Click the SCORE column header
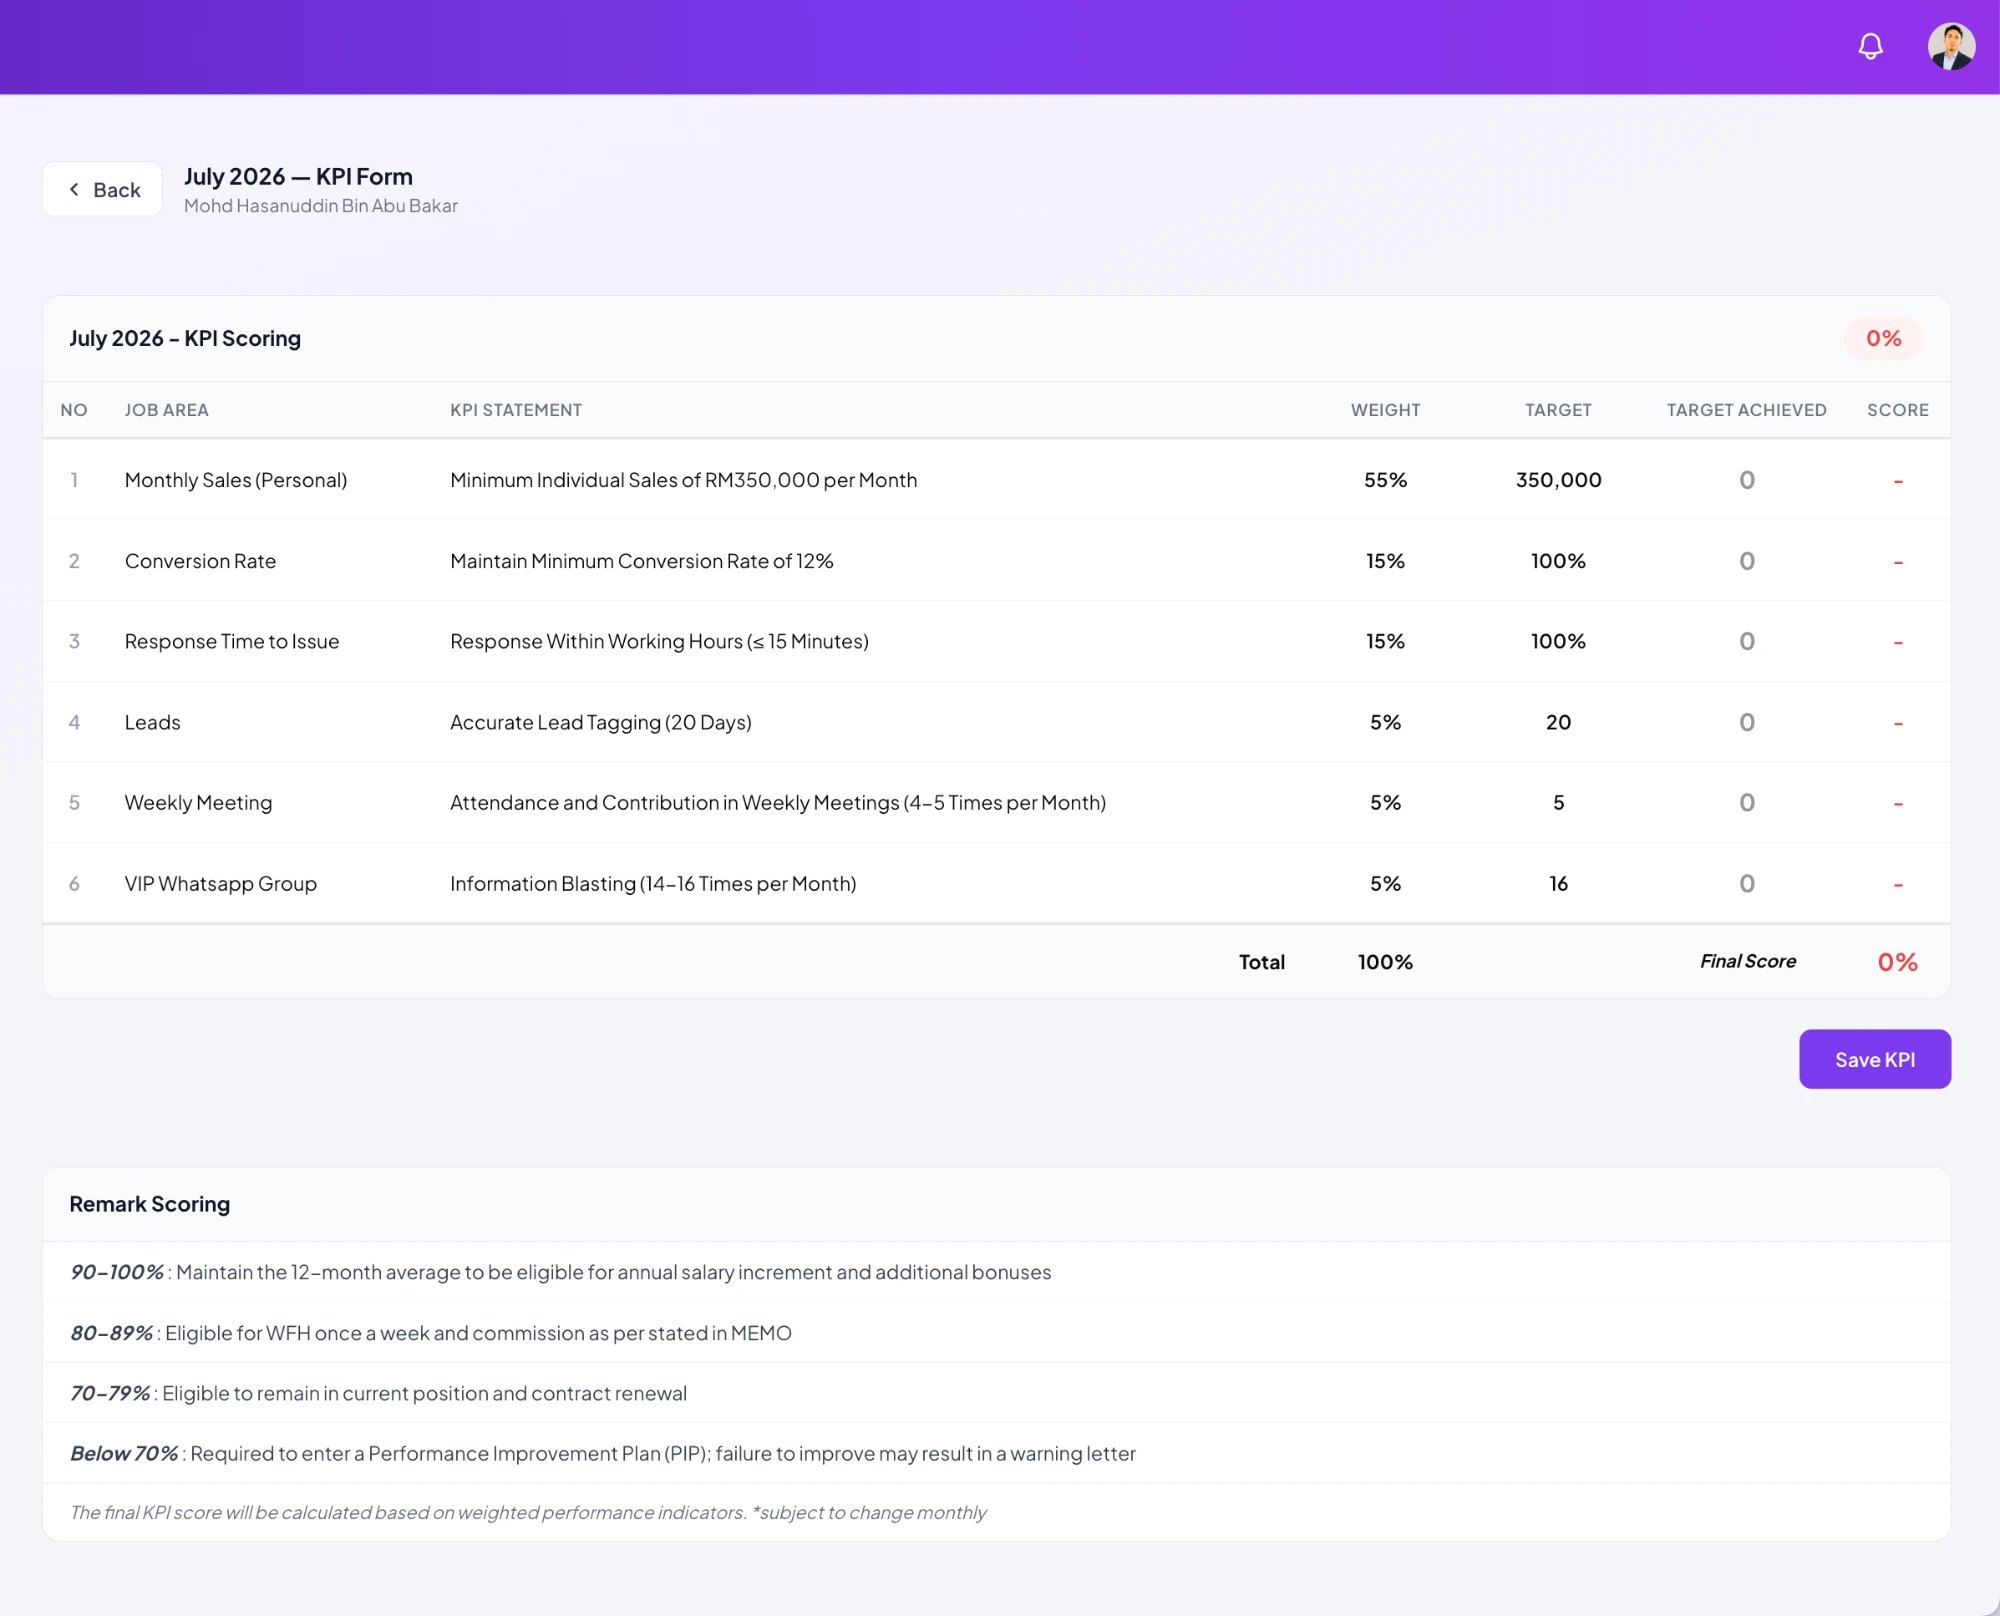This screenshot has height=1616, width=2000. 1897,410
